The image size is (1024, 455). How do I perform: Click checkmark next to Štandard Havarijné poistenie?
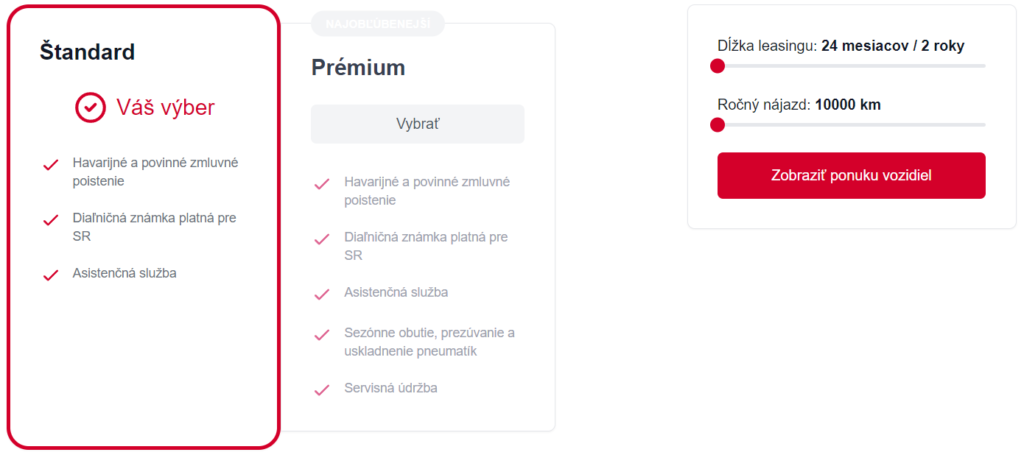click(50, 165)
